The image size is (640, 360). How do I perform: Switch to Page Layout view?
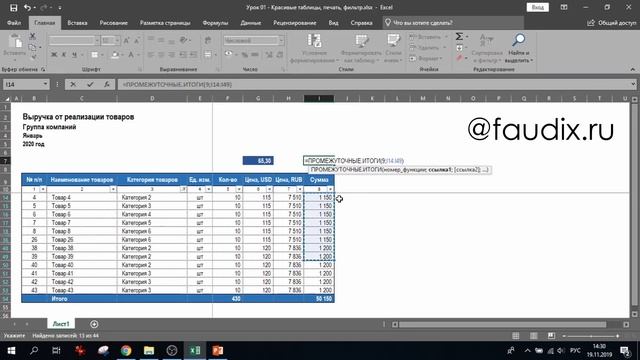click(533, 336)
